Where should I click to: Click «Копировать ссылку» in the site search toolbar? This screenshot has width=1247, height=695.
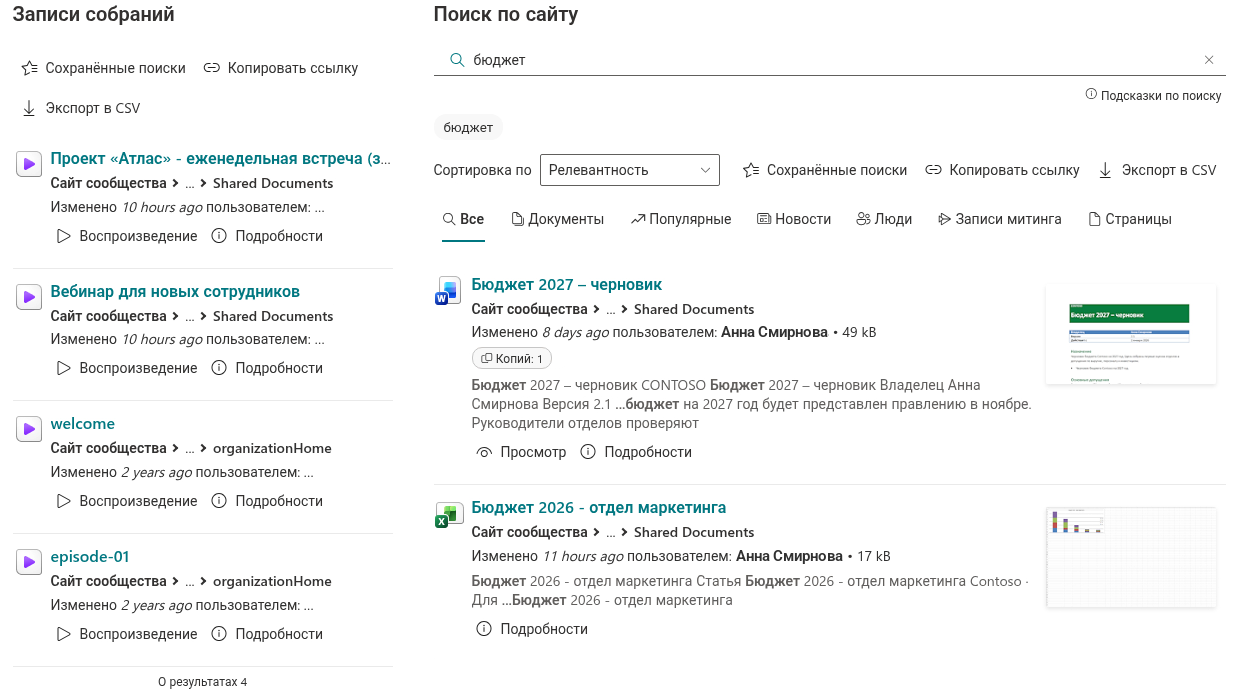click(1002, 170)
